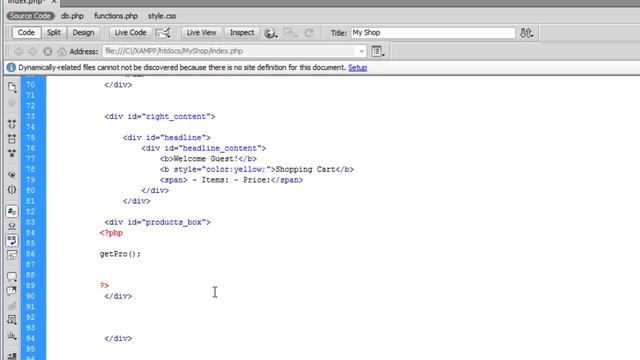Click the Setup link in info bar
The width and height of the screenshot is (640, 360).
click(358, 68)
